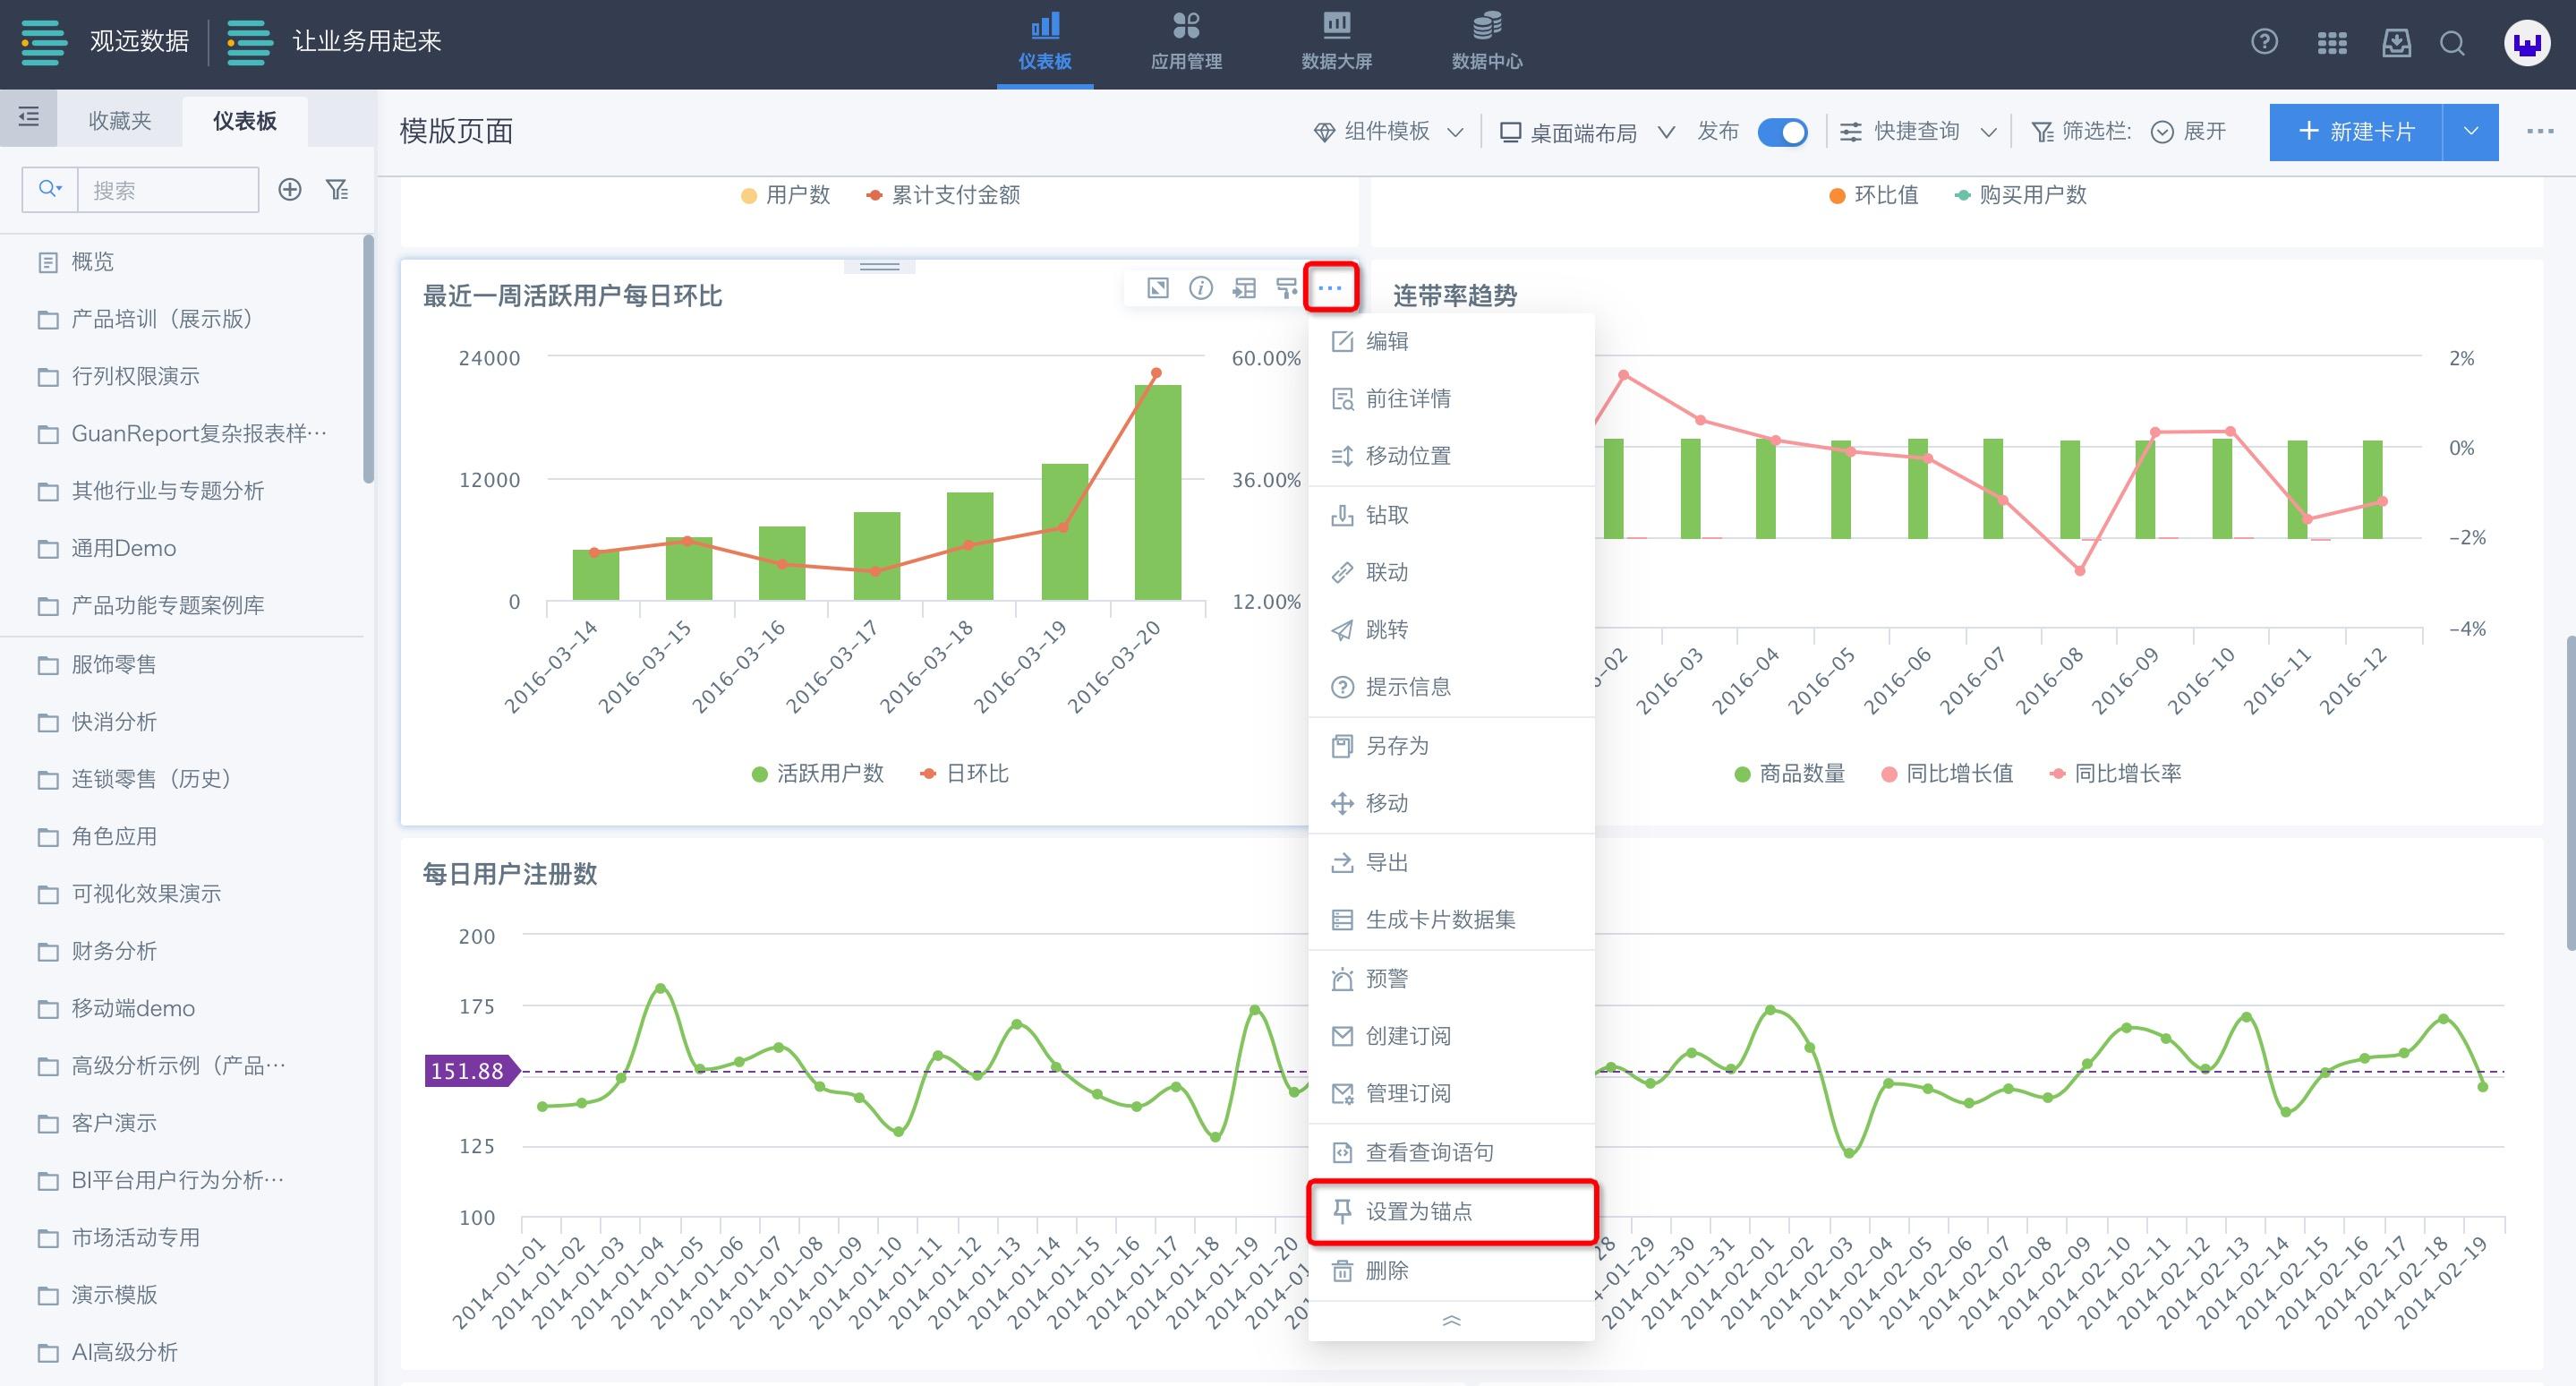Choose 预警 in the card menu
The width and height of the screenshot is (2576, 1386).
tap(1451, 979)
